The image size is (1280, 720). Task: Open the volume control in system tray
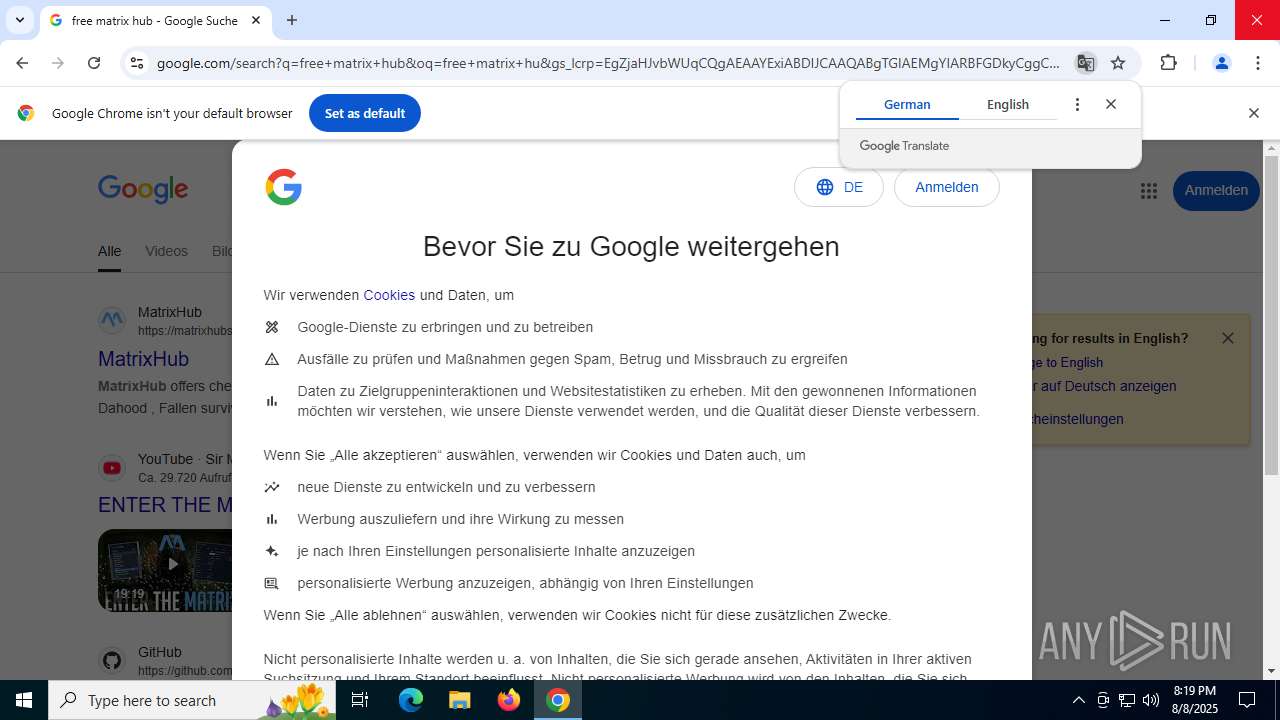click(x=1151, y=700)
